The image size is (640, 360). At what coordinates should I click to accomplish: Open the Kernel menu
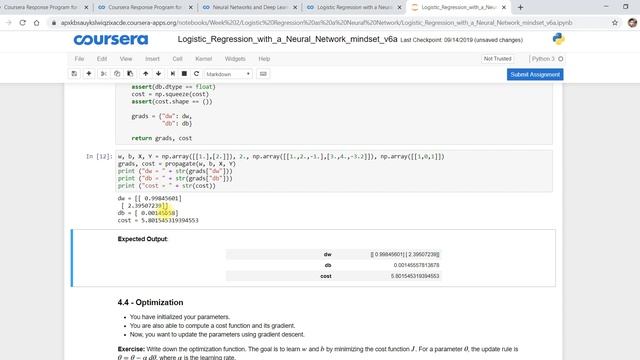[203, 59]
